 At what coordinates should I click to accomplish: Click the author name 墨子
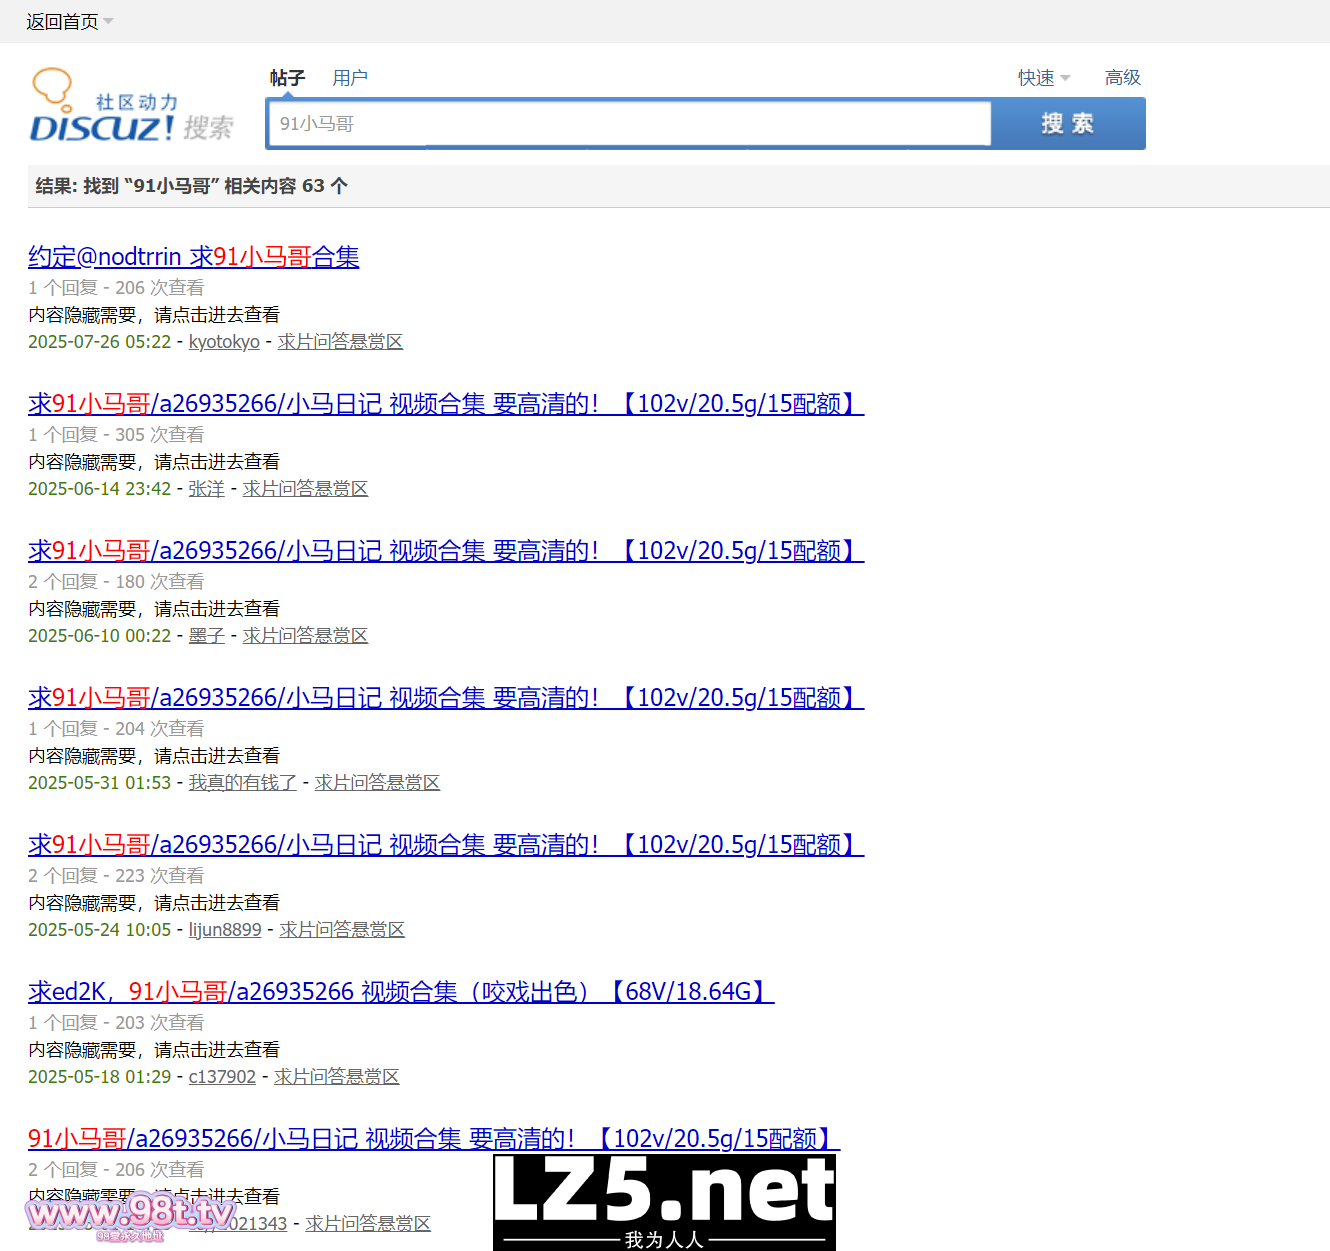[x=206, y=636]
